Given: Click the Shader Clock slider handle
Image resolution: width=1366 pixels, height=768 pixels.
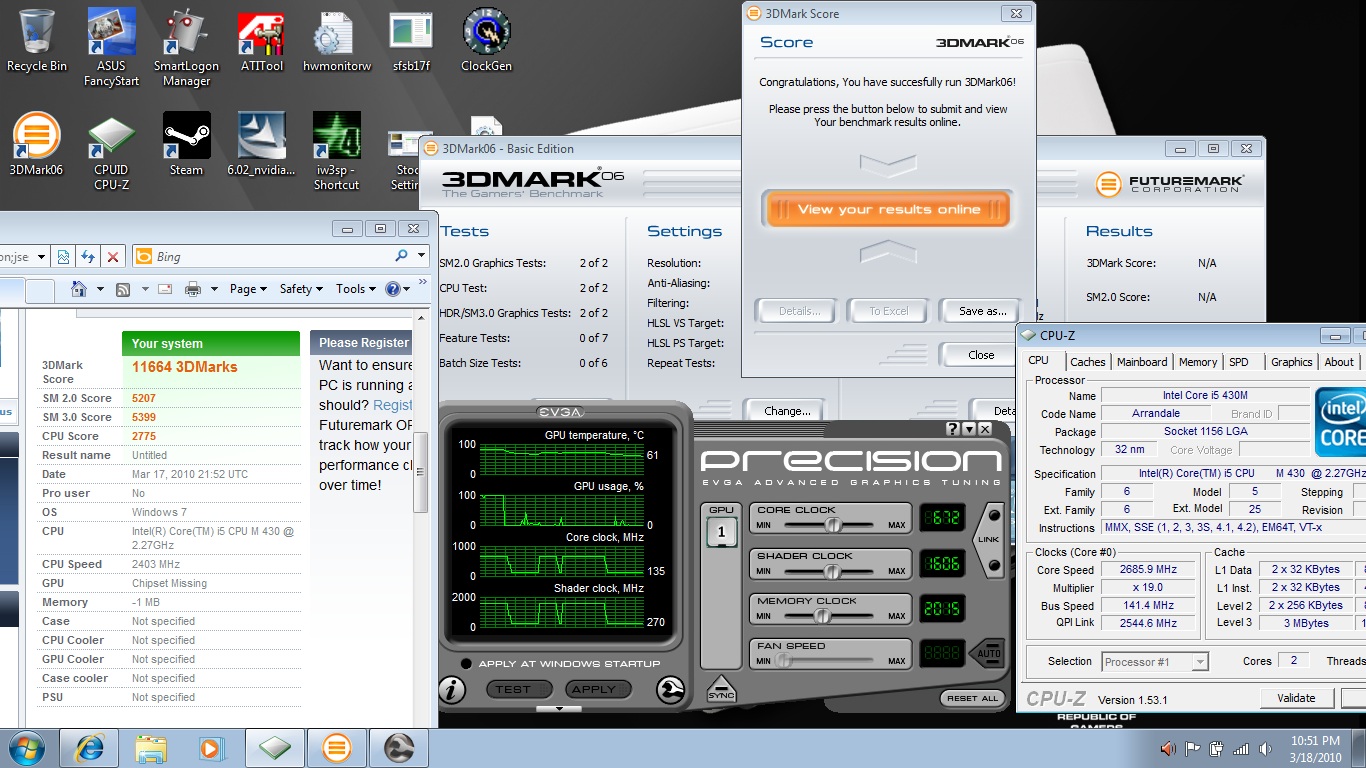Looking at the screenshot, I should 830,571.
